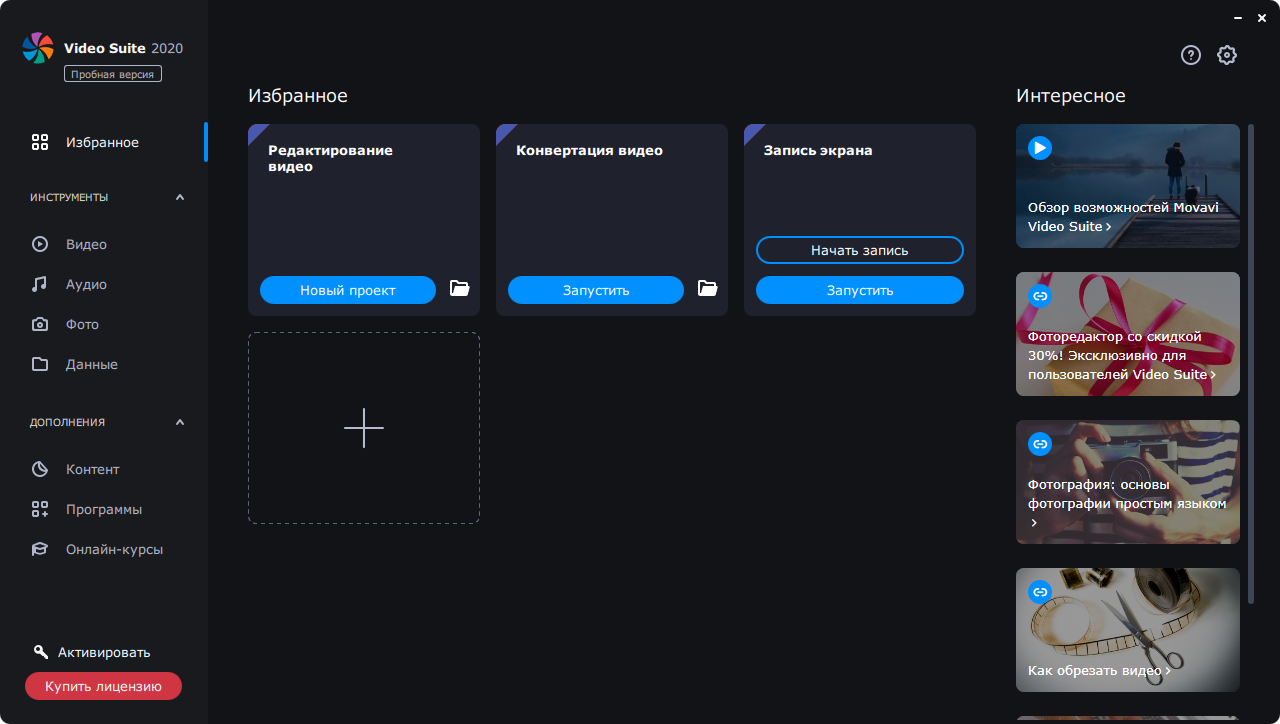The height and width of the screenshot is (724, 1280).
Task: Open the Аудио tools section
Action: pyautogui.click(x=104, y=284)
